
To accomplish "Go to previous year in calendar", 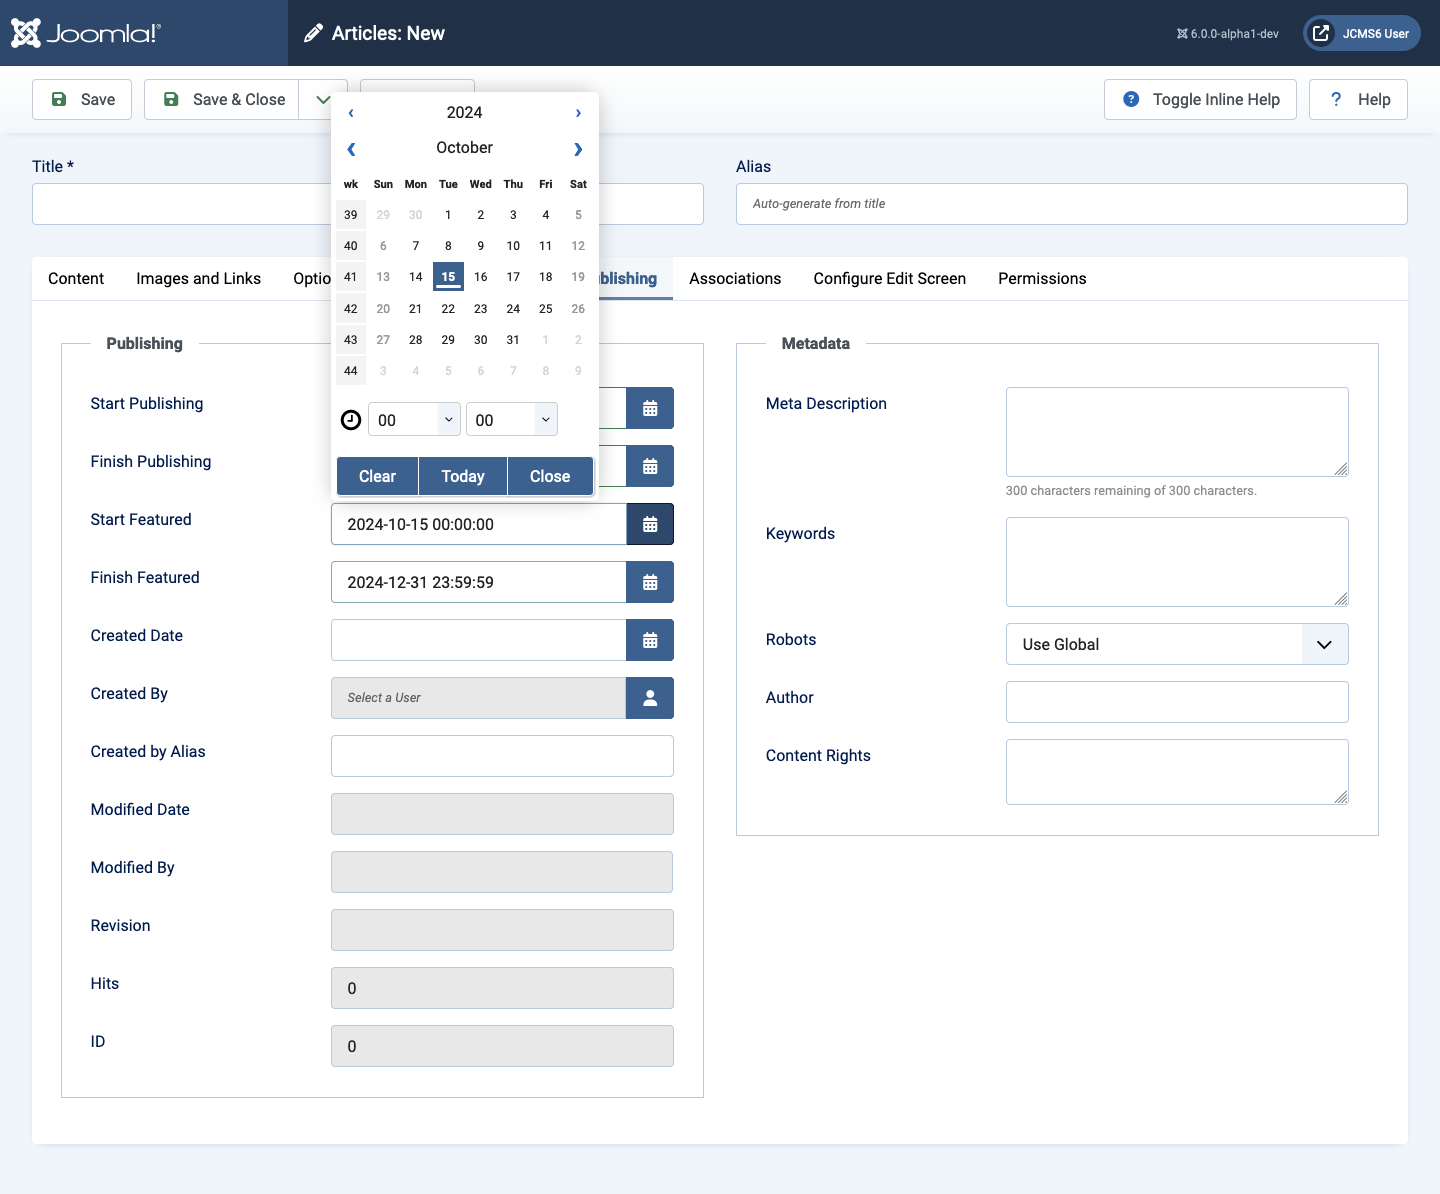I will pyautogui.click(x=351, y=113).
